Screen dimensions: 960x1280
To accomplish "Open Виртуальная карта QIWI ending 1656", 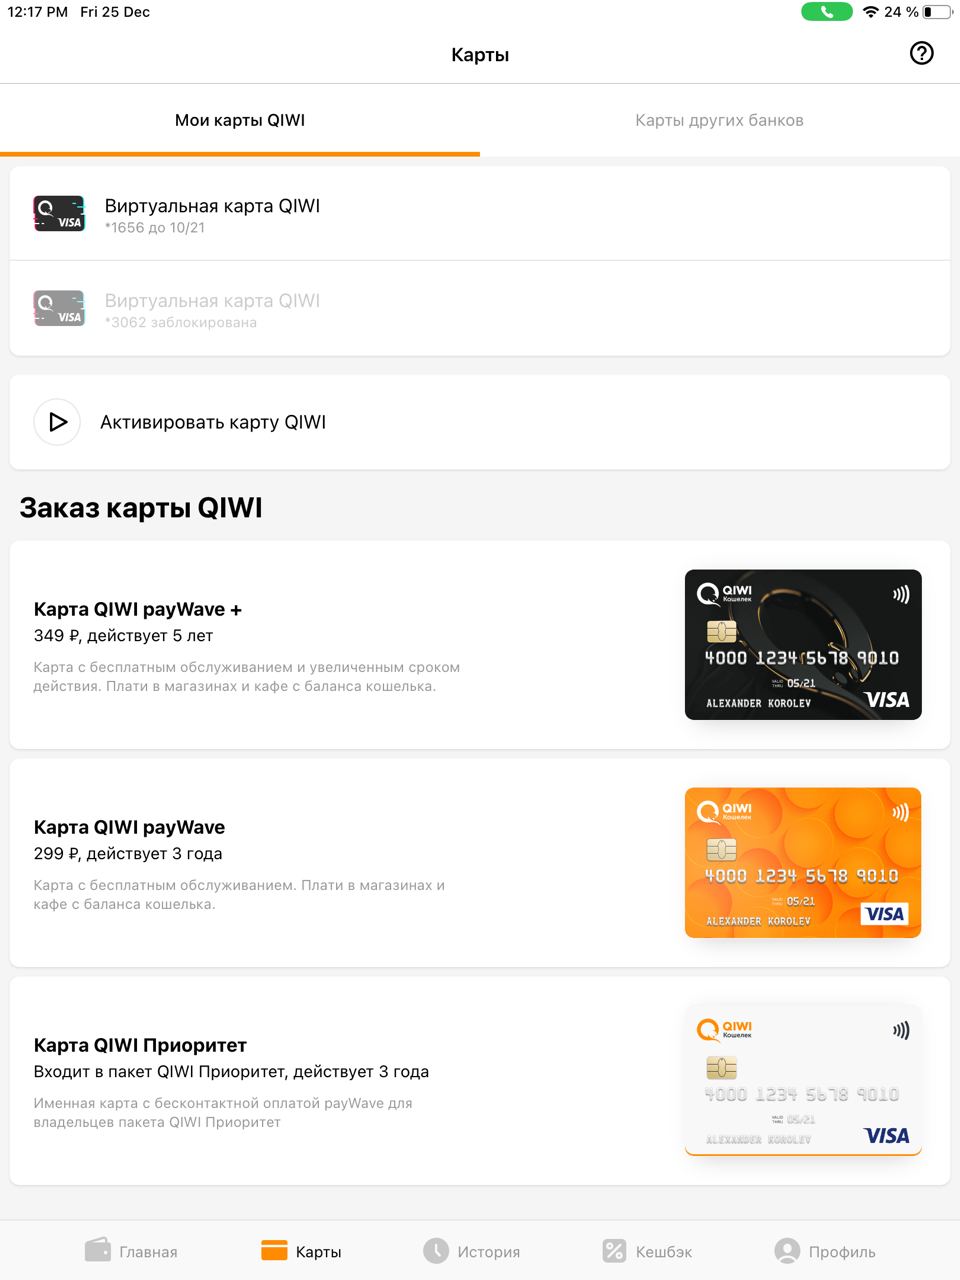I will [480, 214].
